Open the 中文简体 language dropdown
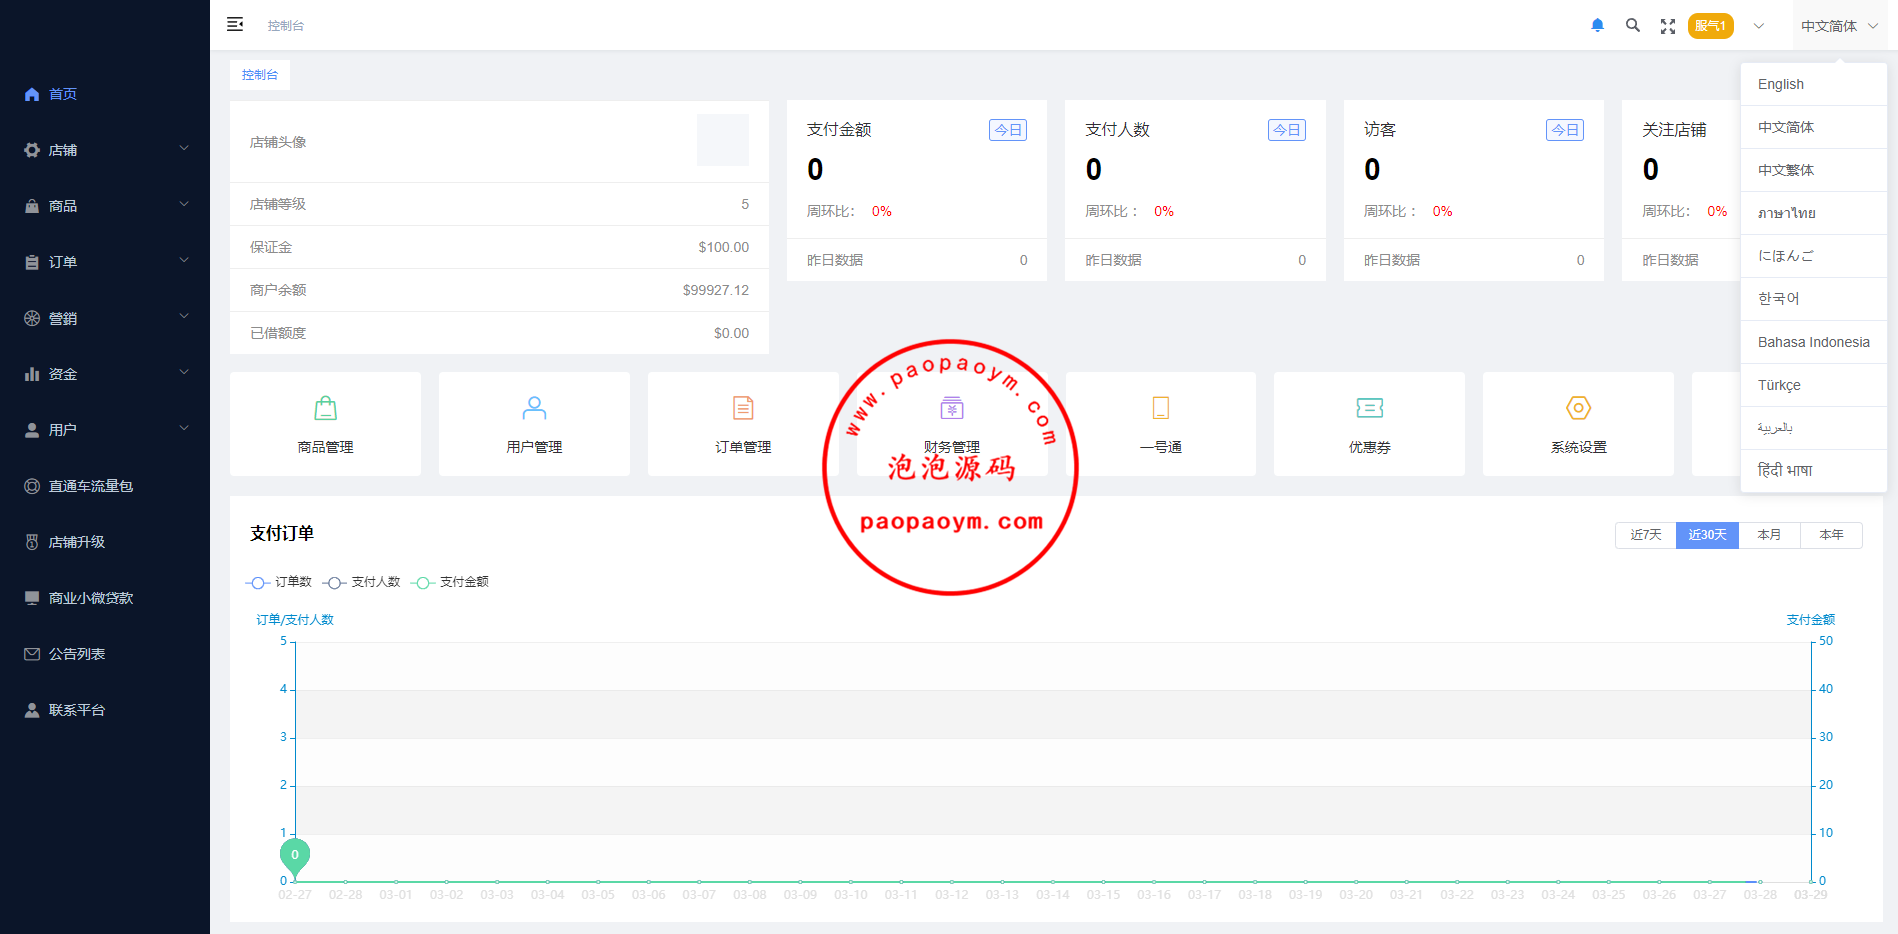Screen dimensions: 1898x934 click(x=1838, y=26)
